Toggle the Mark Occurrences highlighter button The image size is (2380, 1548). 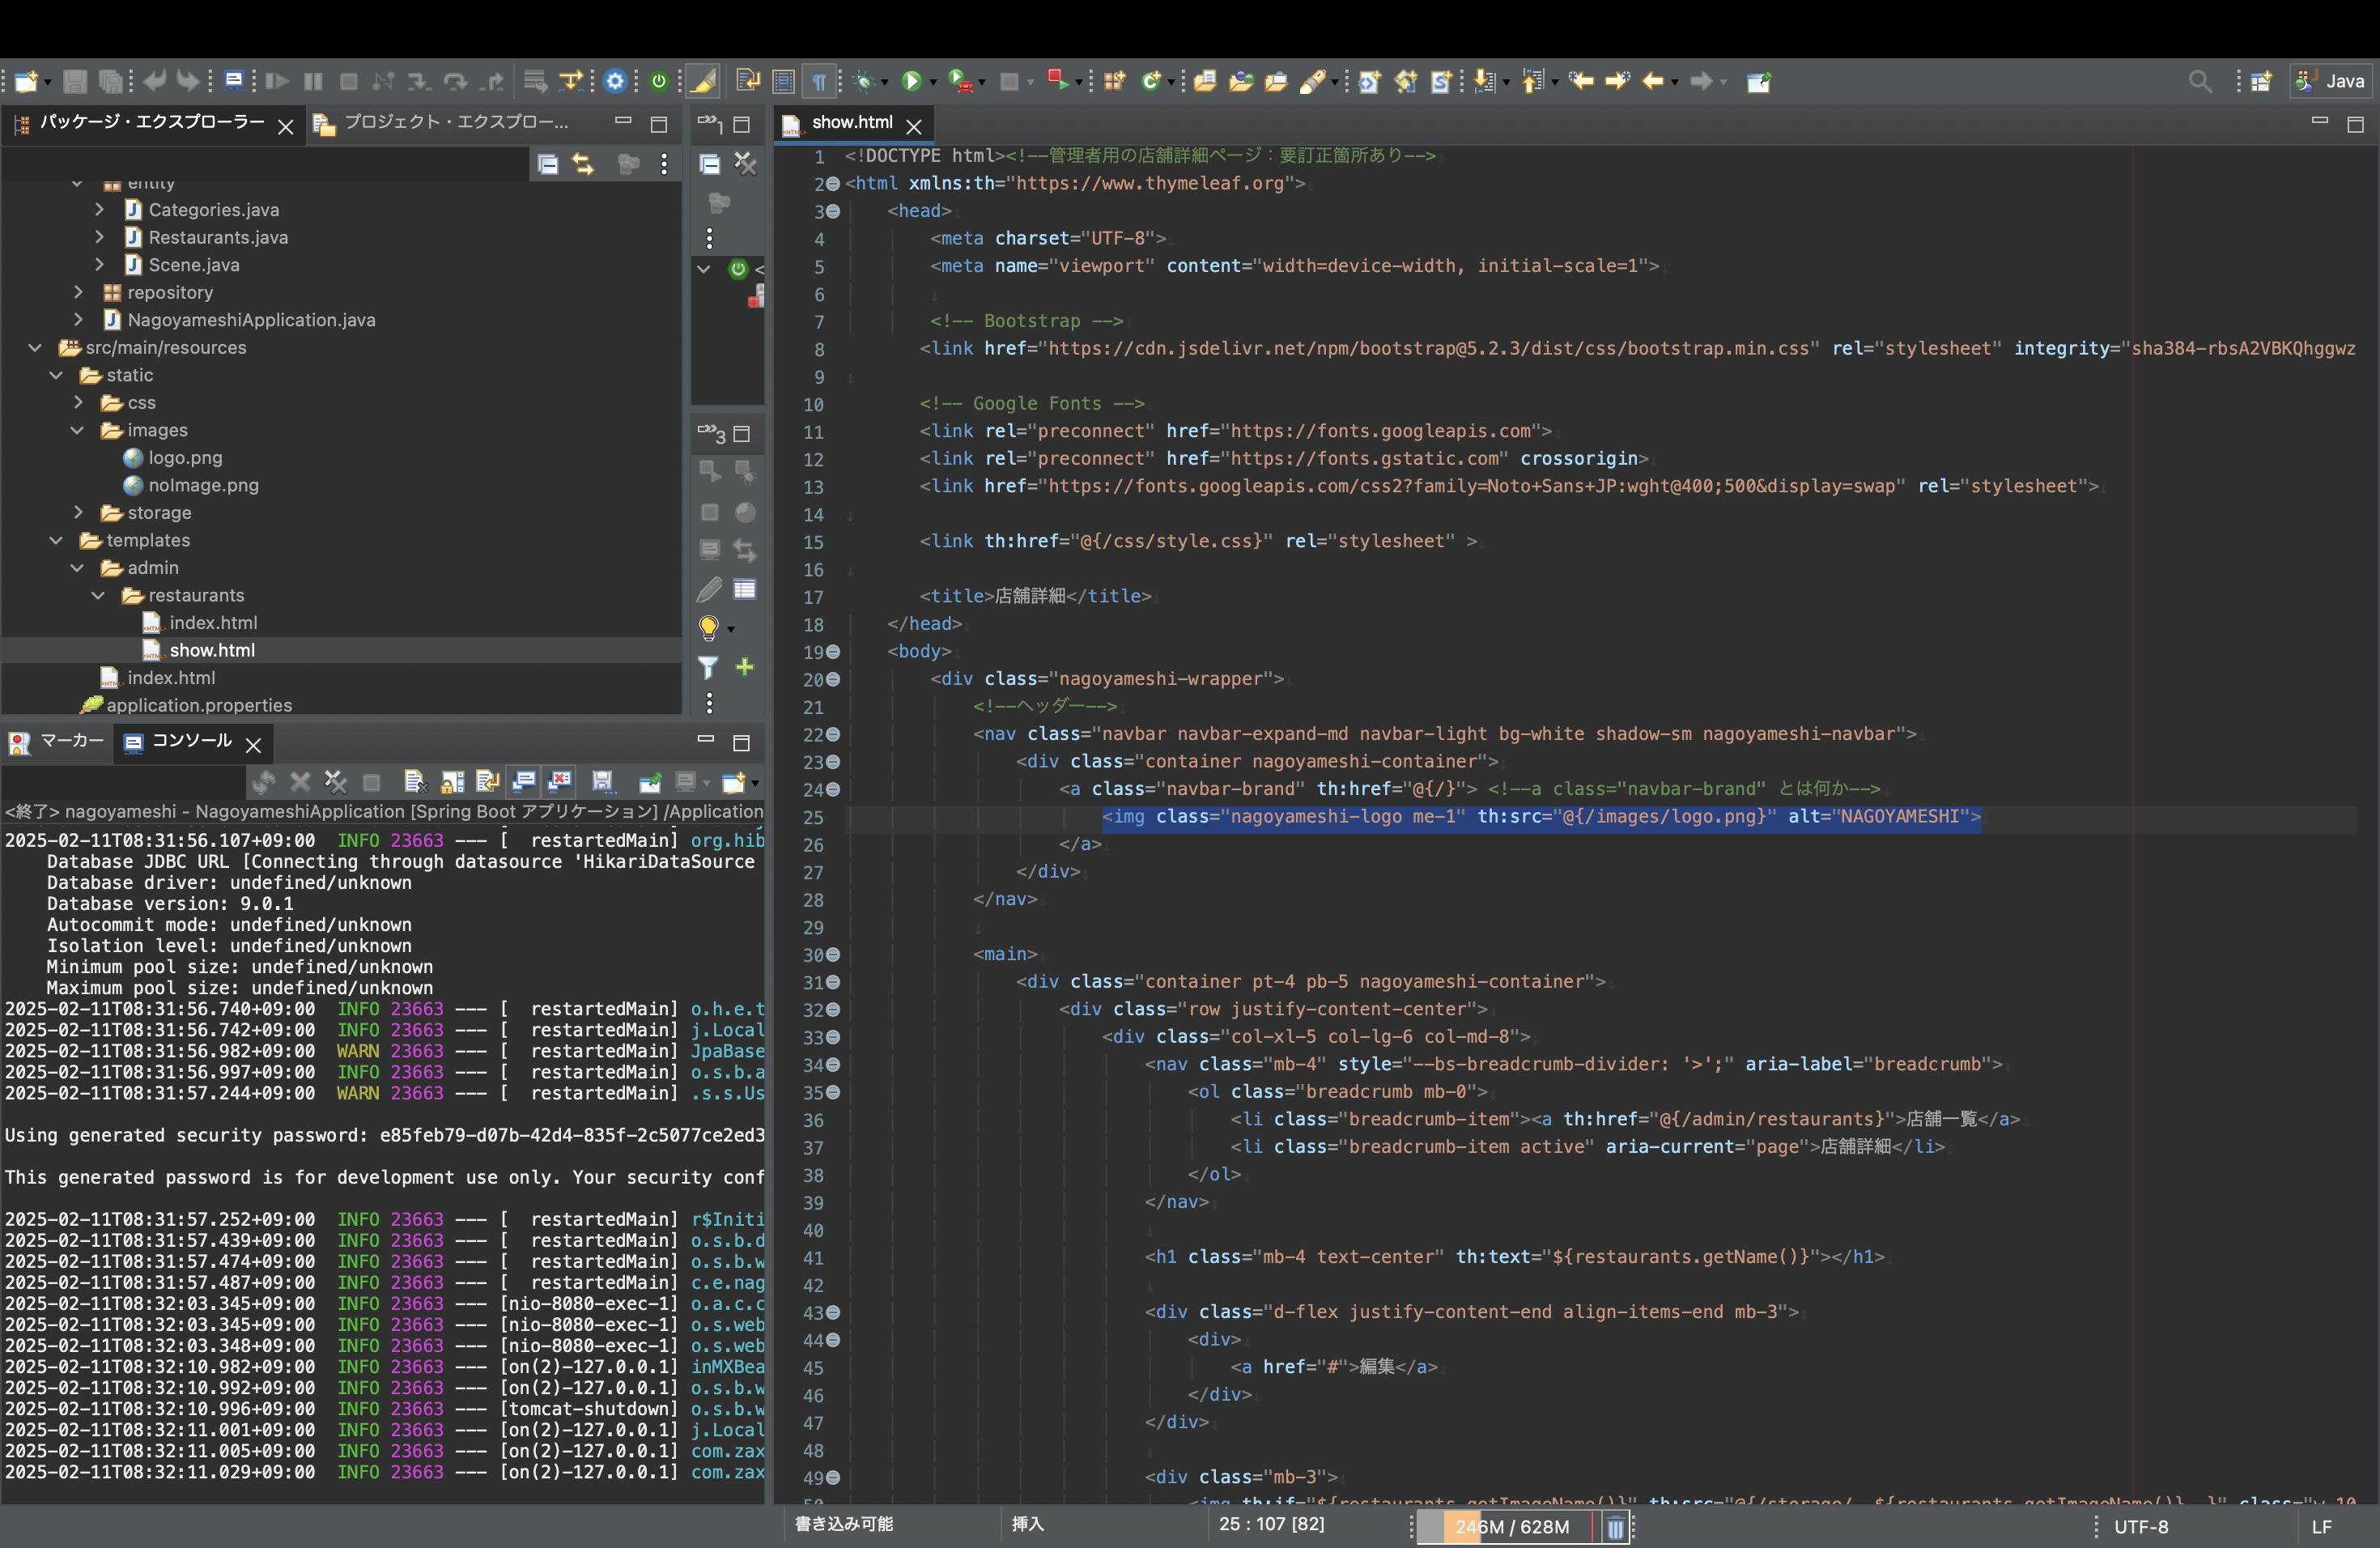(703, 81)
